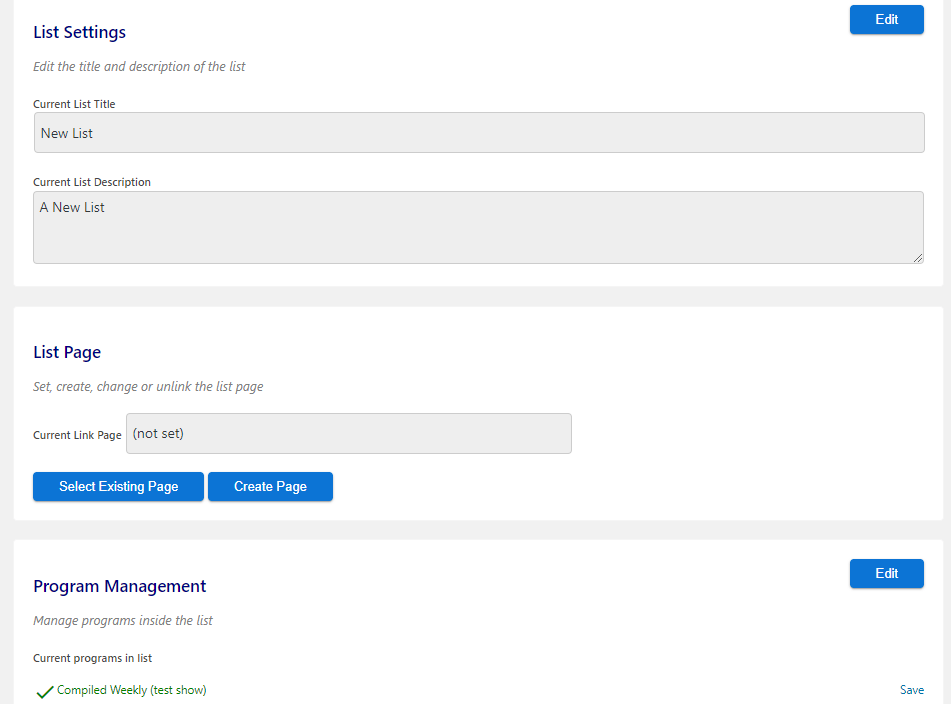Click the Program Management heading
This screenshot has height=704, width=951.
[x=119, y=586]
